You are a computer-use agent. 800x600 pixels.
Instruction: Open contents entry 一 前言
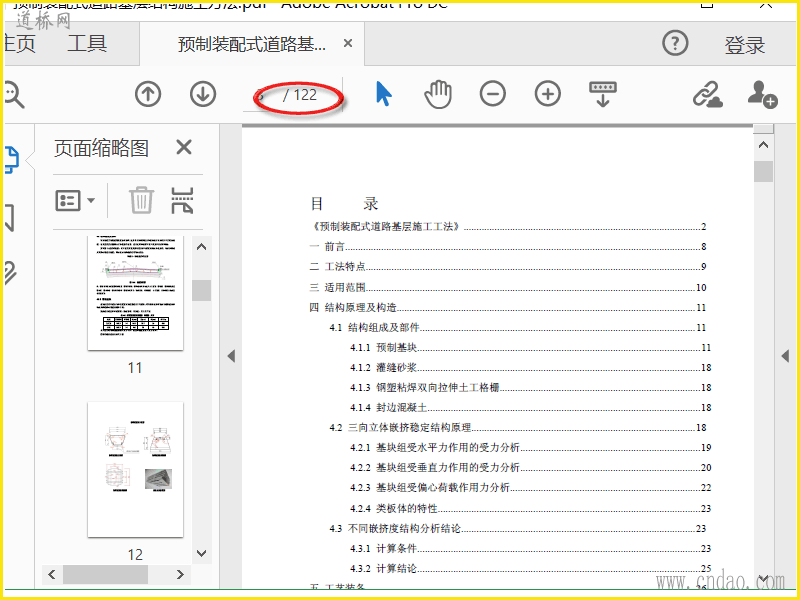[x=508, y=246]
